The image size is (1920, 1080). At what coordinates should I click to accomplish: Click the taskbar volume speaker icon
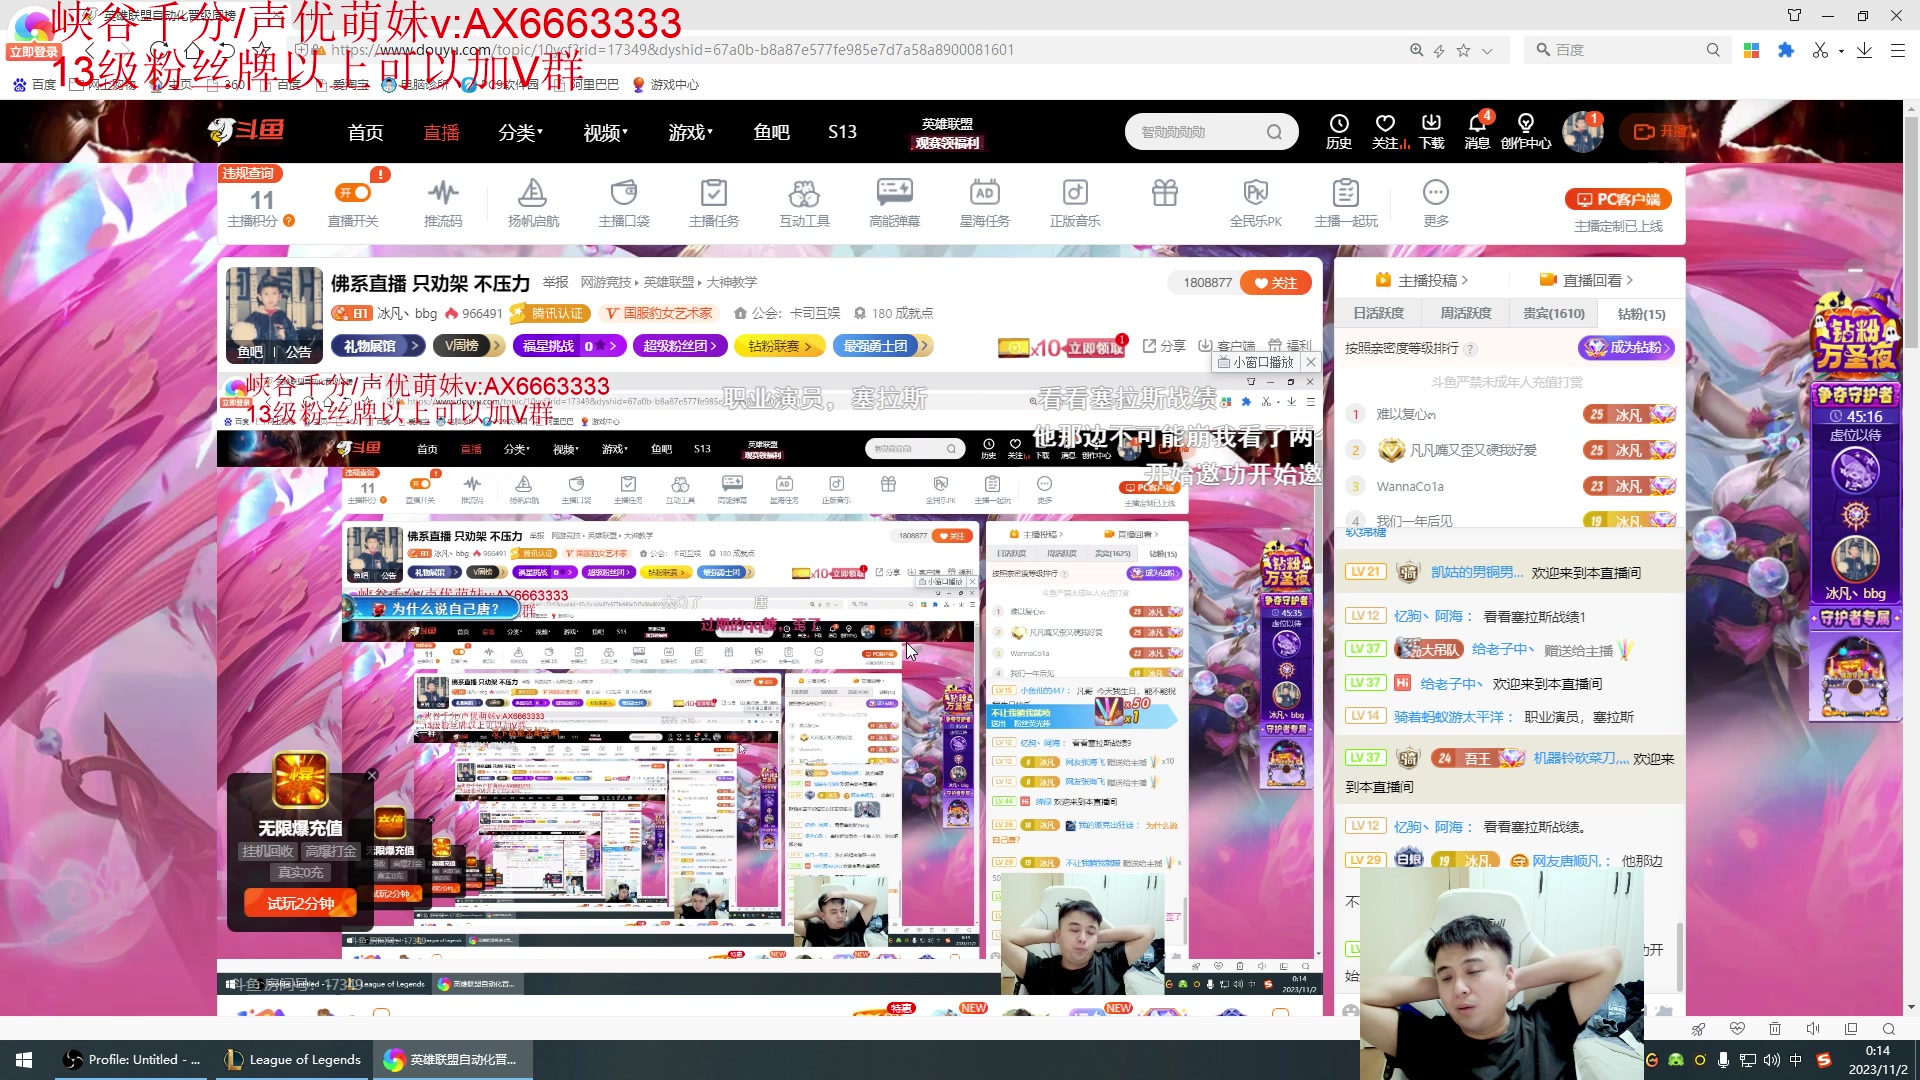(x=1771, y=1060)
